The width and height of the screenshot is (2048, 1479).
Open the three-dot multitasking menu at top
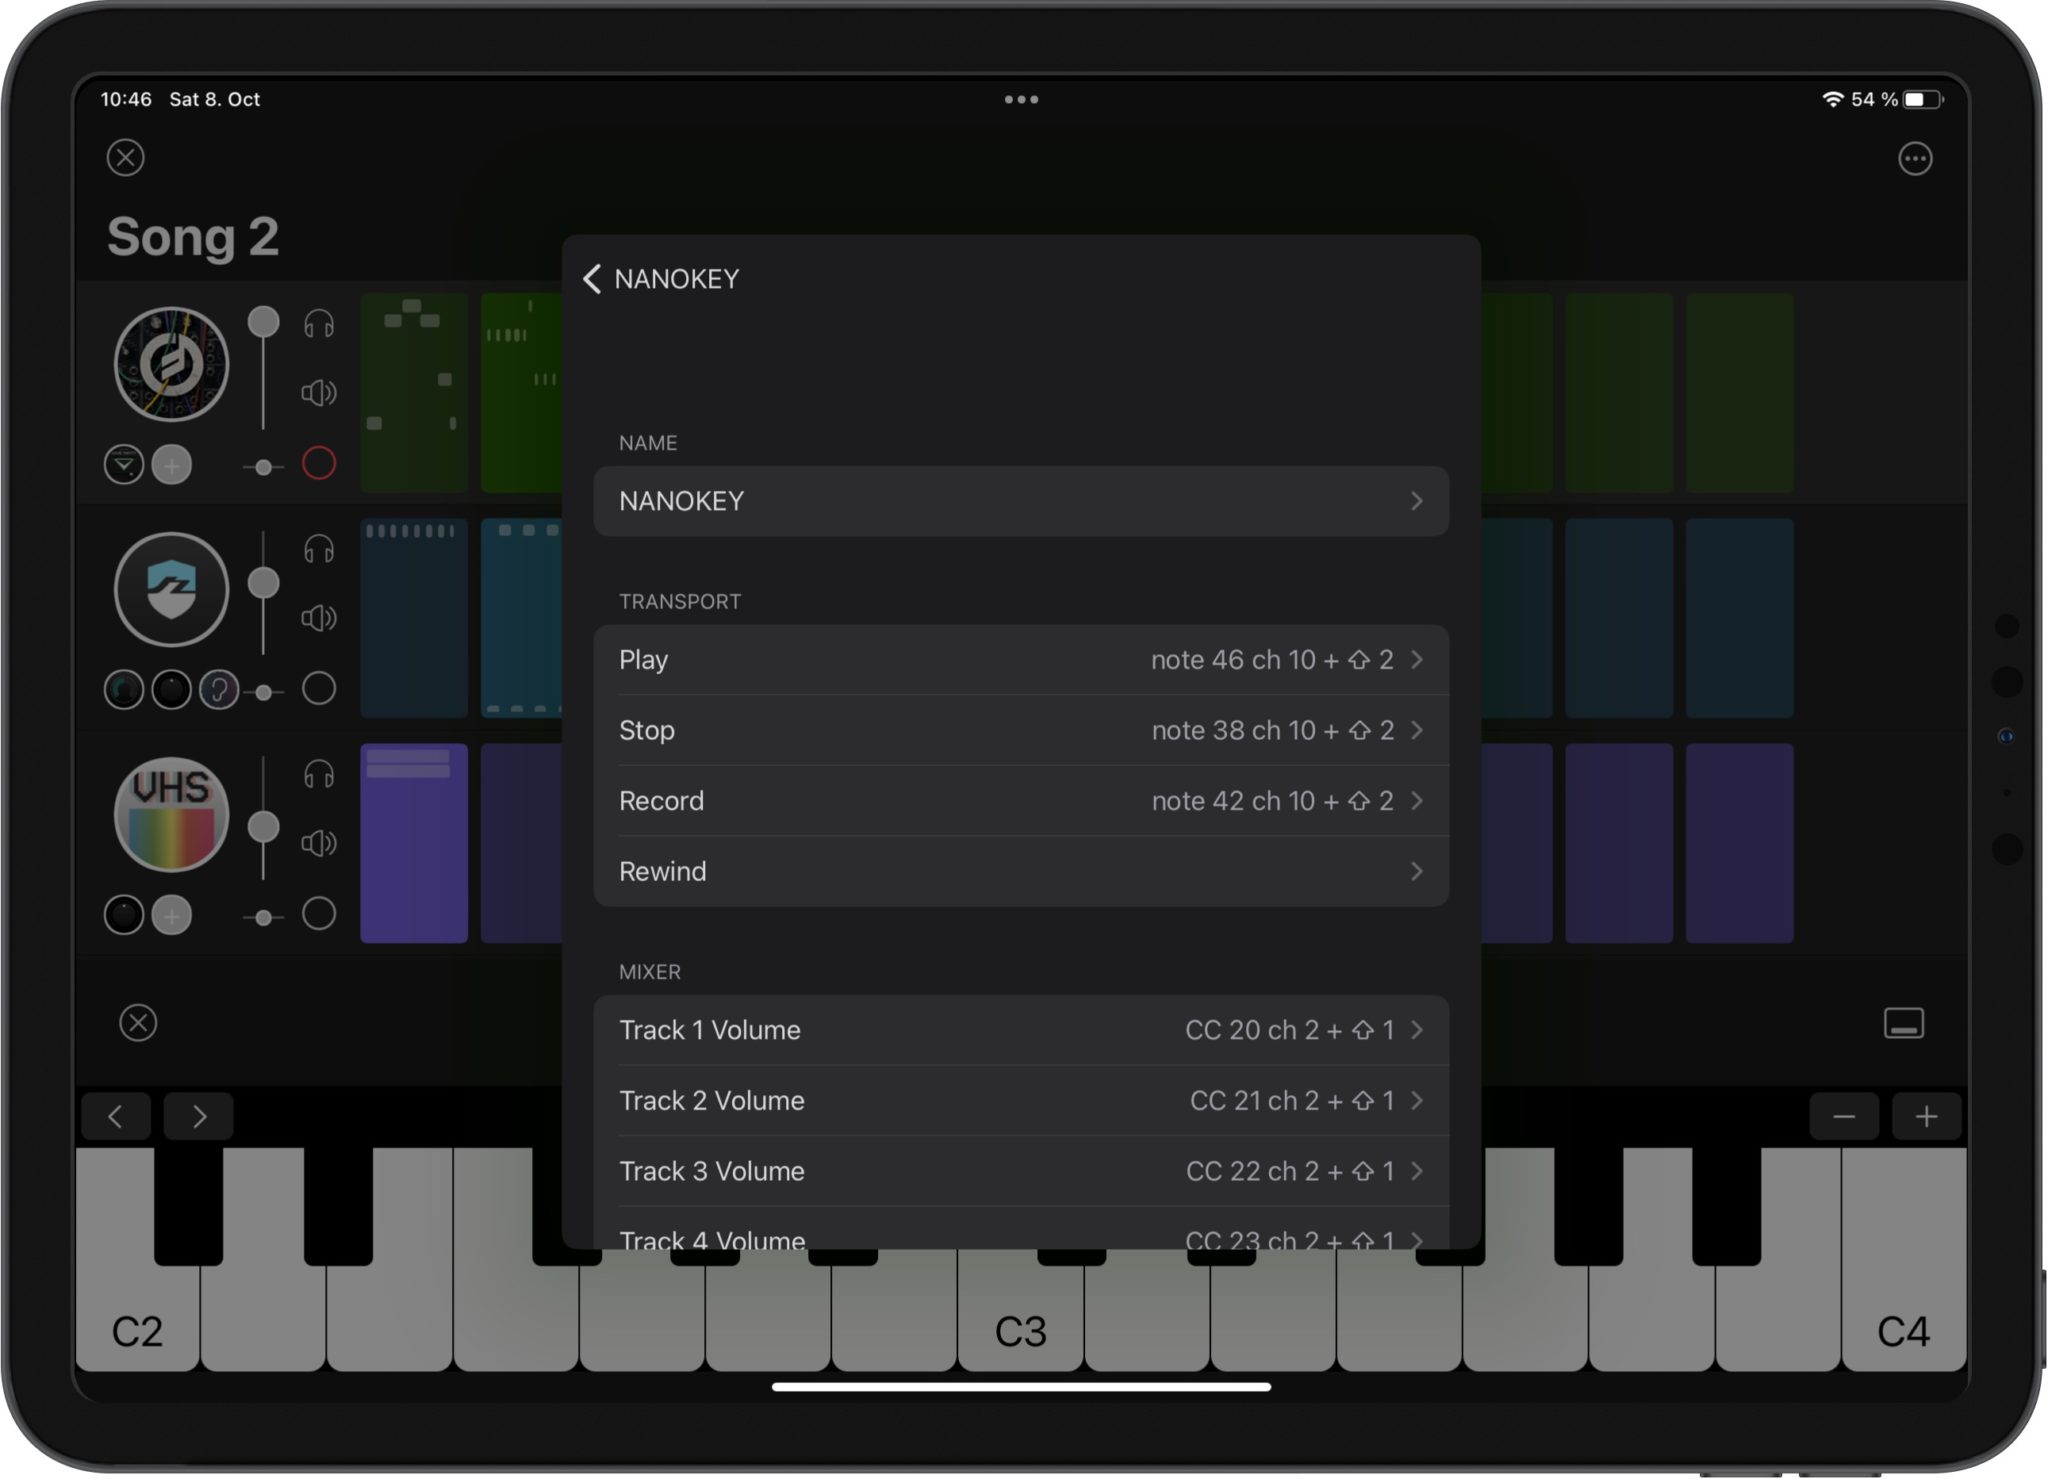tap(1021, 99)
